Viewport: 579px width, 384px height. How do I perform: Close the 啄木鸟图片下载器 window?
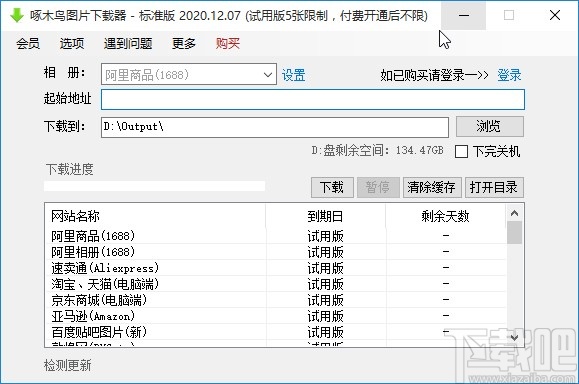(x=555, y=15)
